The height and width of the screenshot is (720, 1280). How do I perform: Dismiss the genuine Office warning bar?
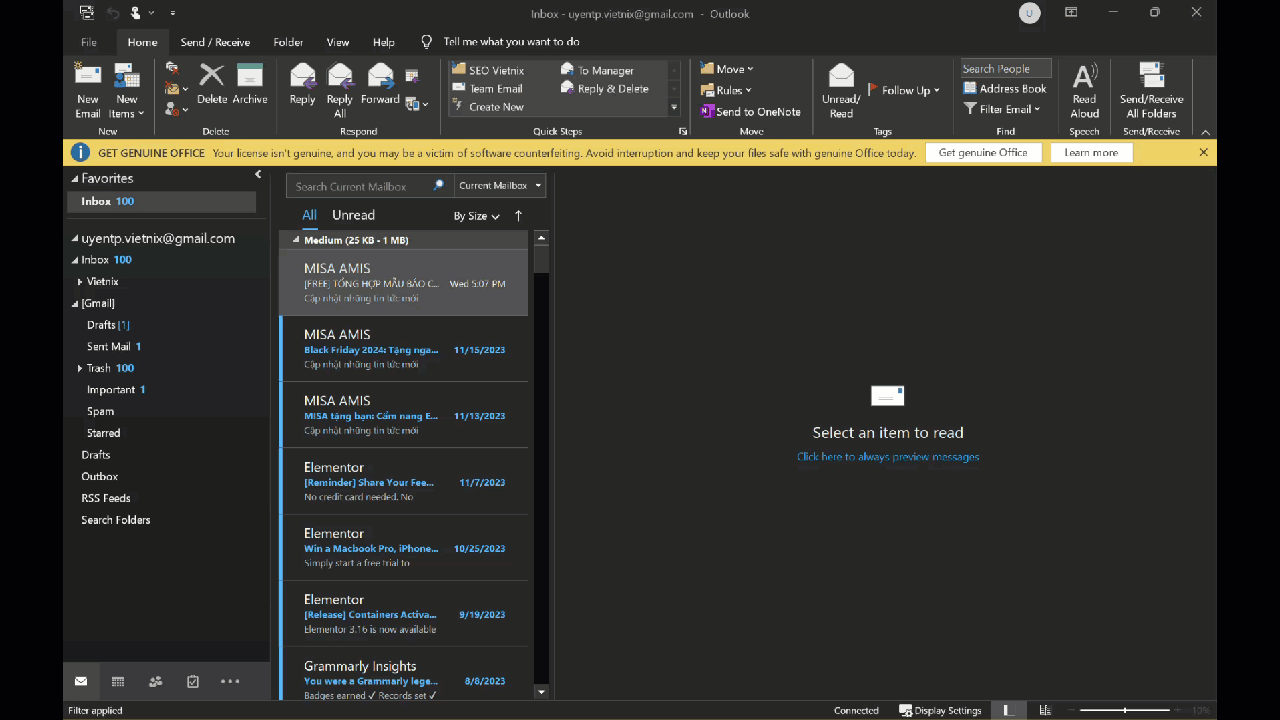(1203, 152)
